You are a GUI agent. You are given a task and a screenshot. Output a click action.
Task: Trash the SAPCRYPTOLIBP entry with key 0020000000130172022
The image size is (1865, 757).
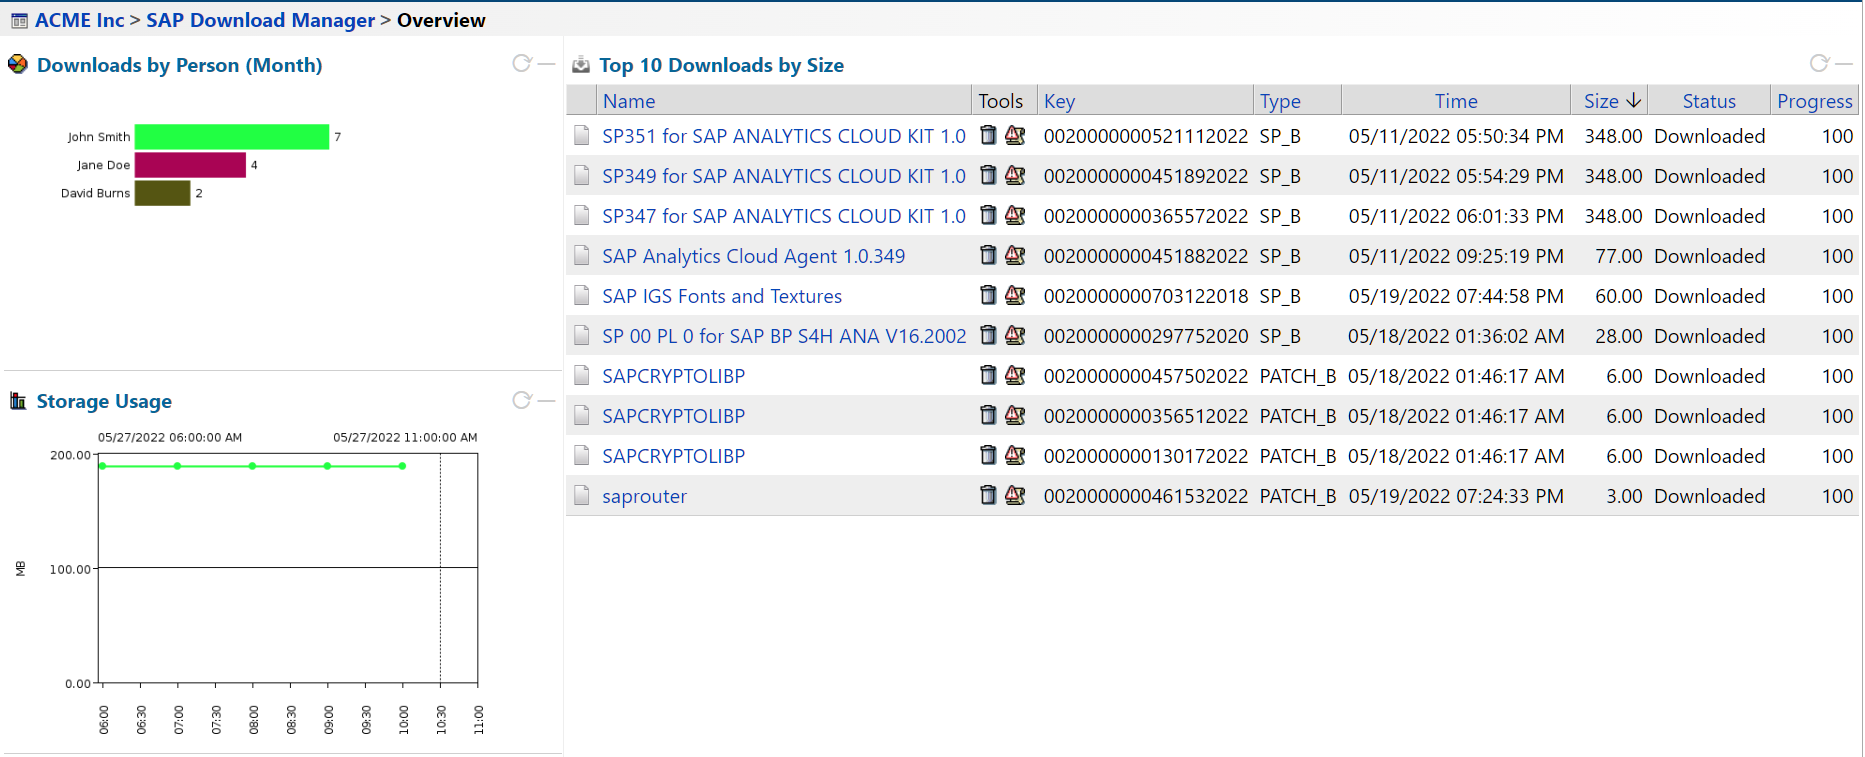(x=988, y=455)
